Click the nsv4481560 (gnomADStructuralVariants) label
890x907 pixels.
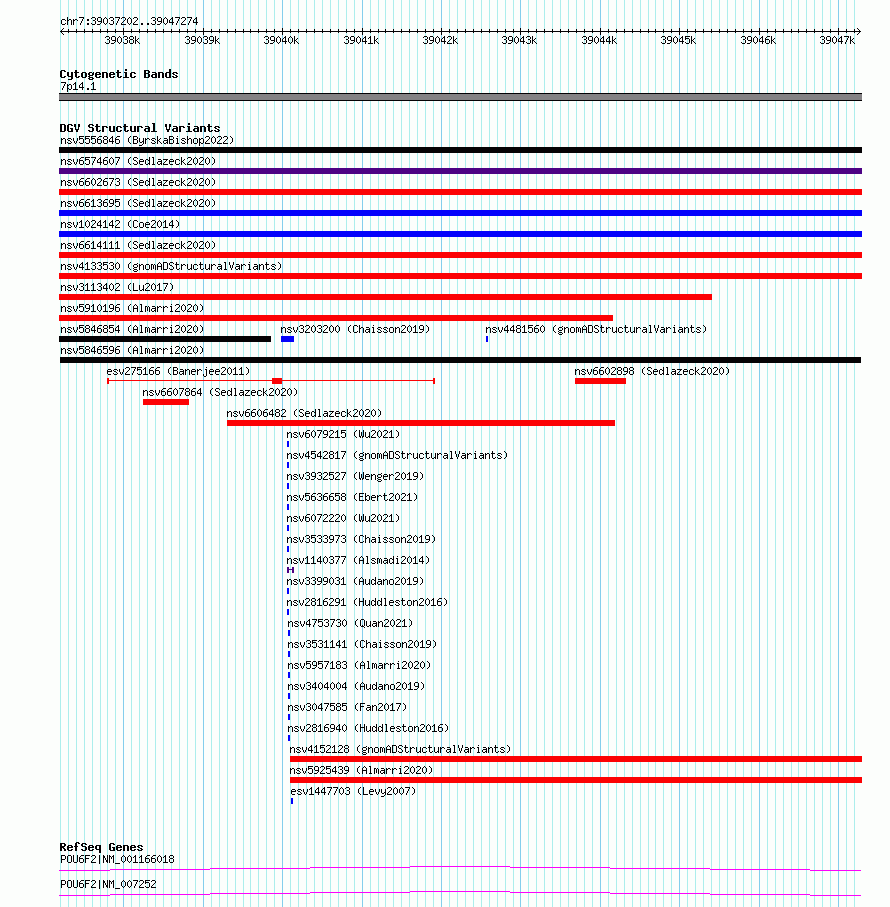click(596, 329)
